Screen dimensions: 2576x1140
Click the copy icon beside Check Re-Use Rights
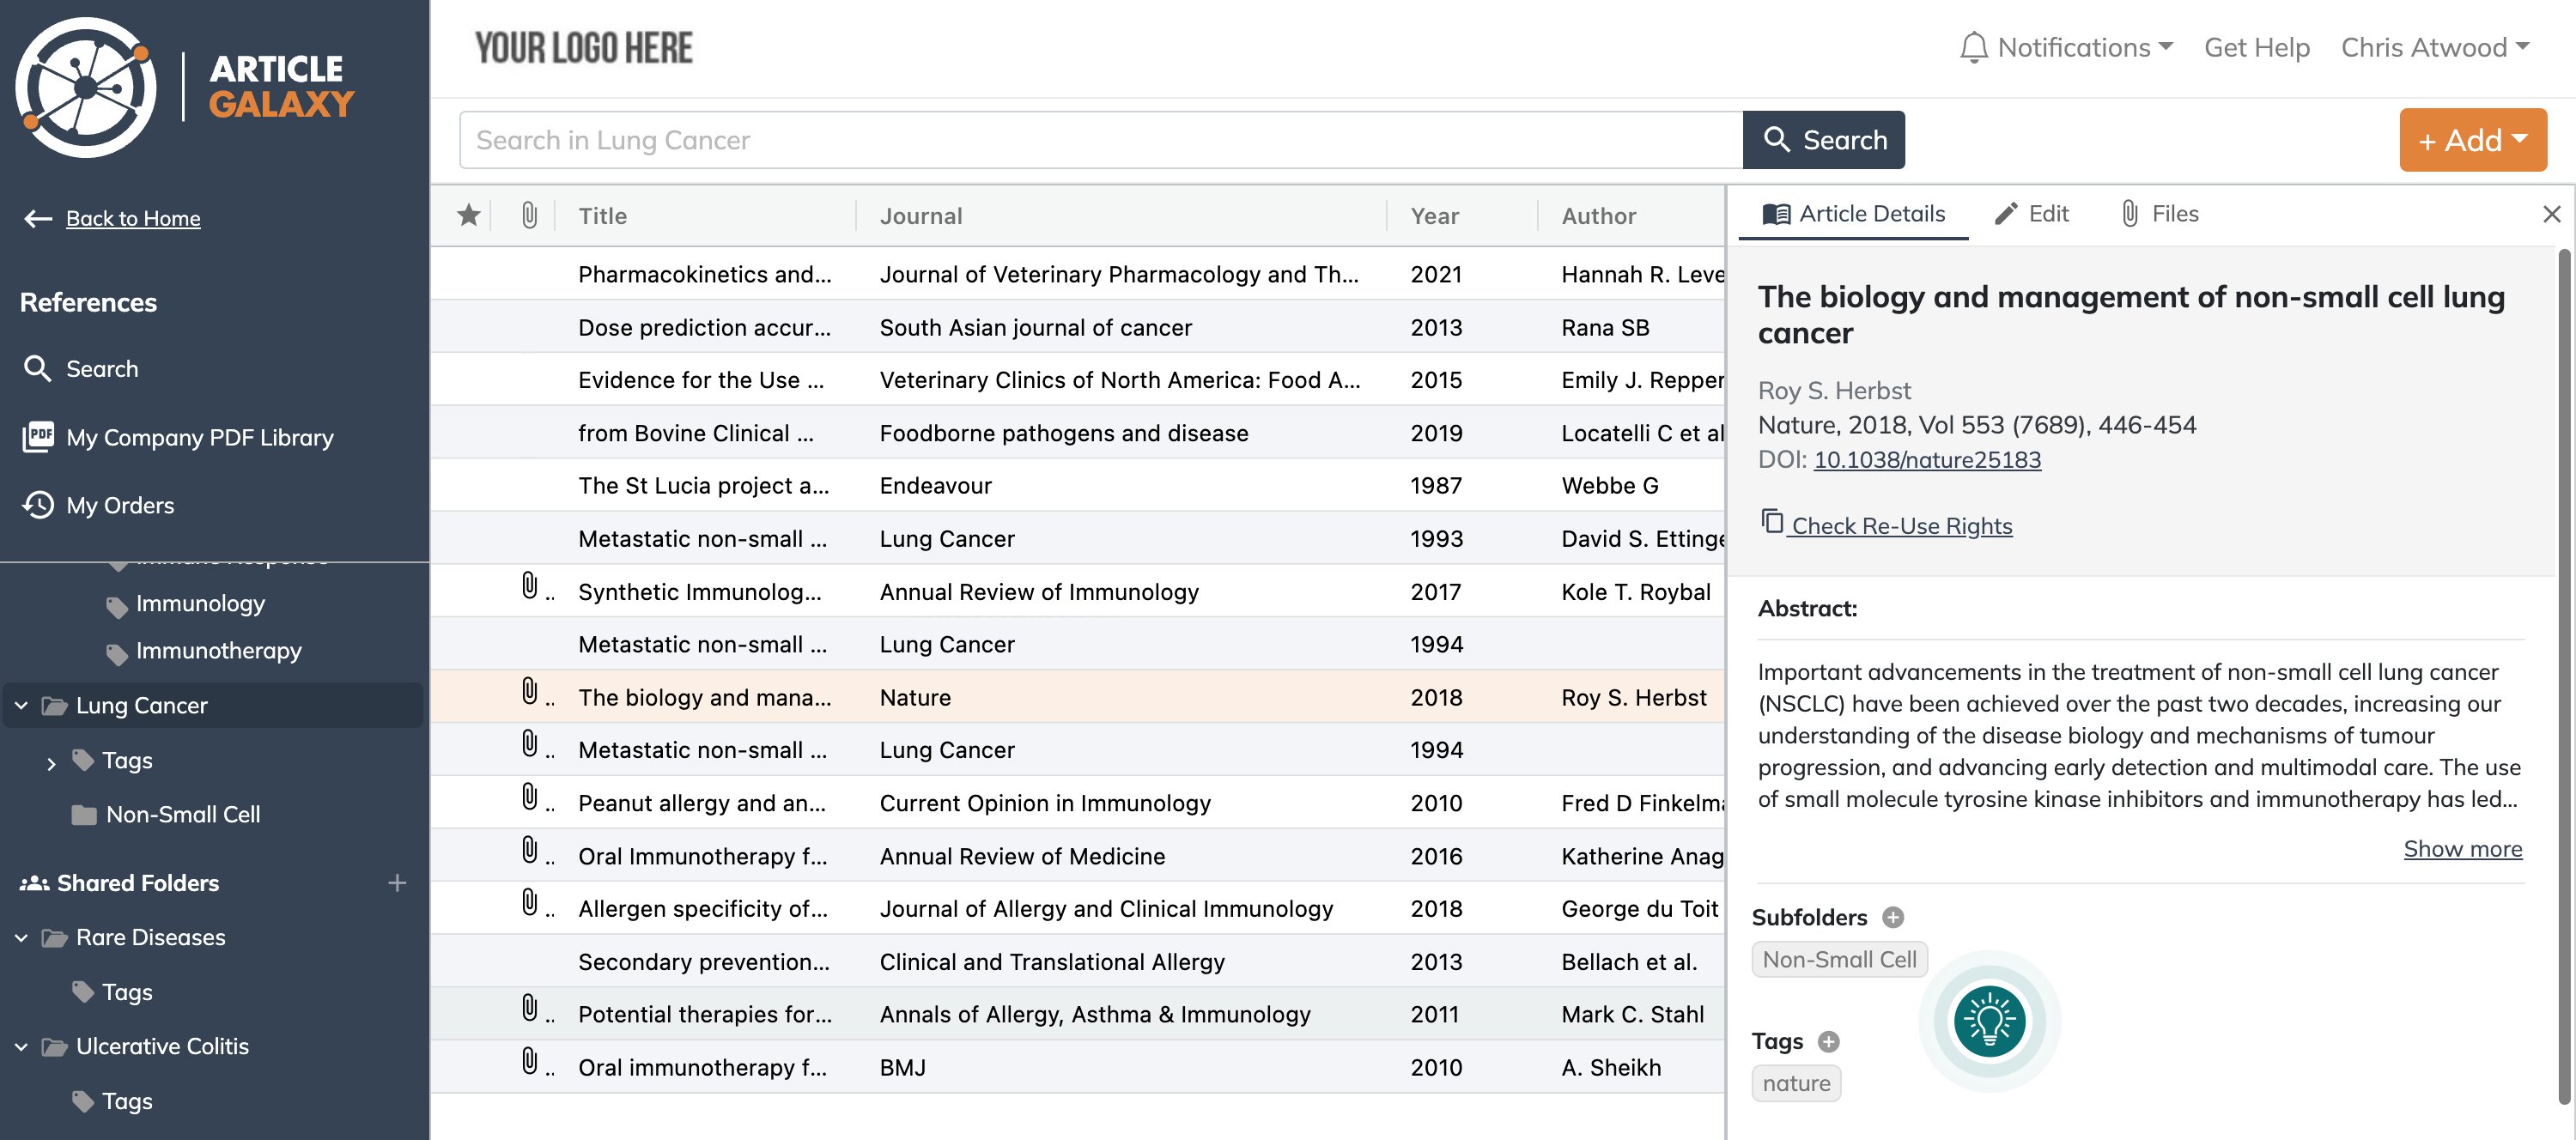1772,521
